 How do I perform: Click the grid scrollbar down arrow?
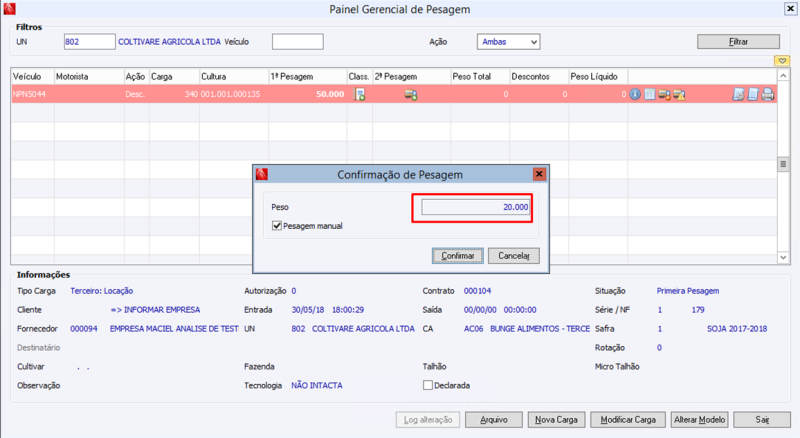[783, 257]
